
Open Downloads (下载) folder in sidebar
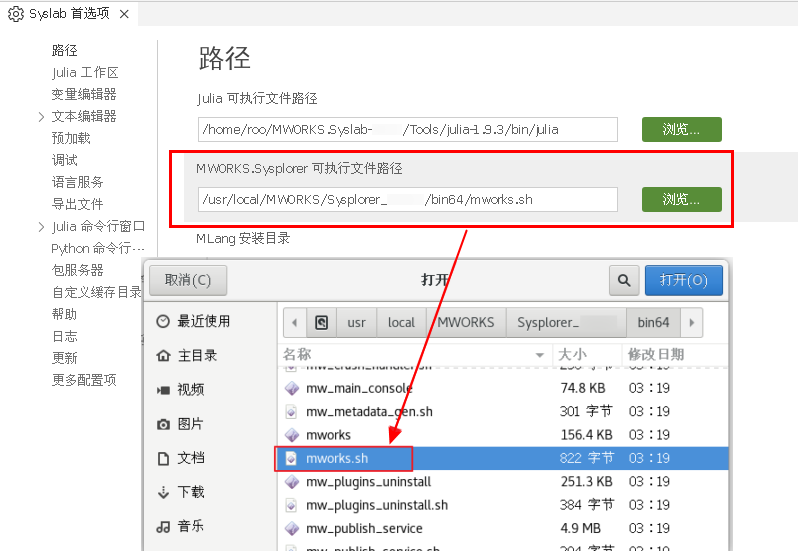pos(190,492)
